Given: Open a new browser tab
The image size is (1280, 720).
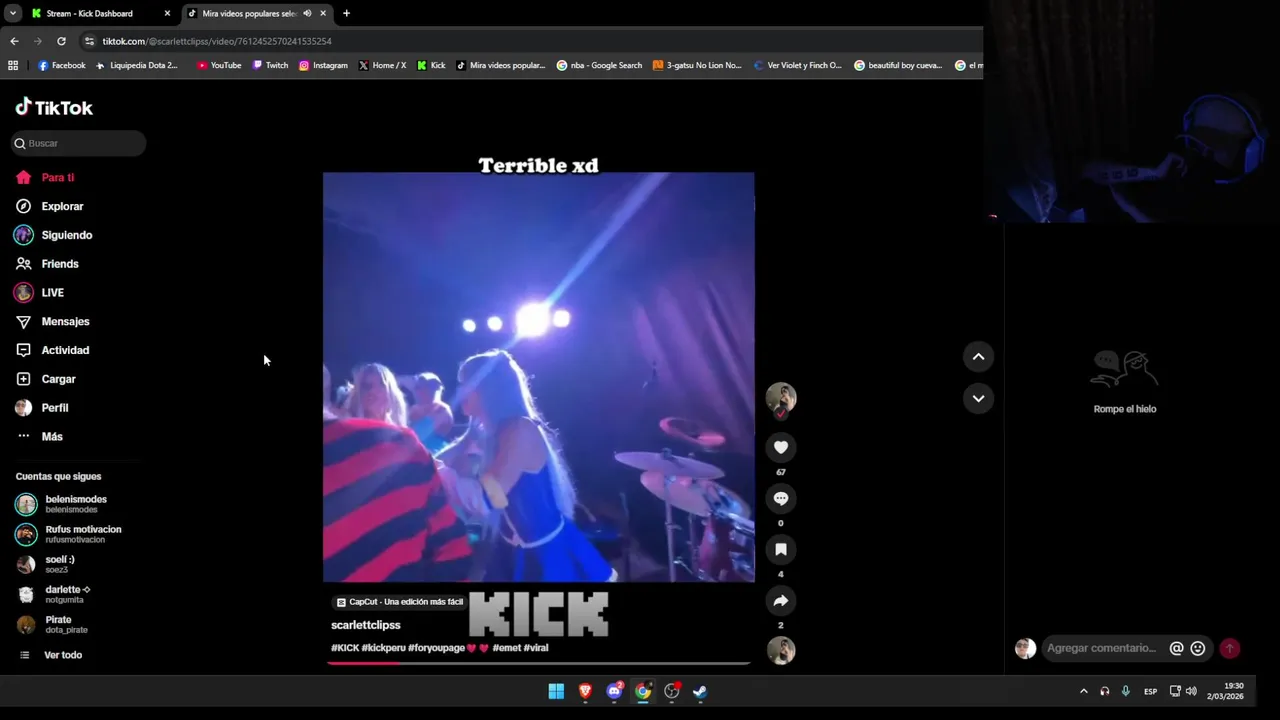Looking at the screenshot, I should 346,13.
